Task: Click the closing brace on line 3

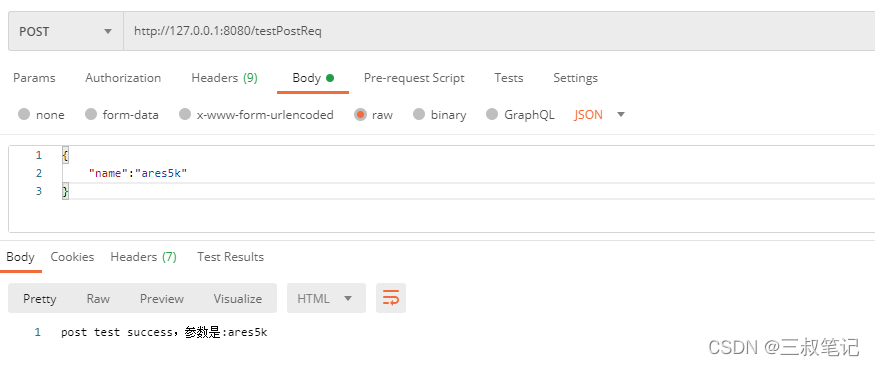Action: [x=65, y=191]
